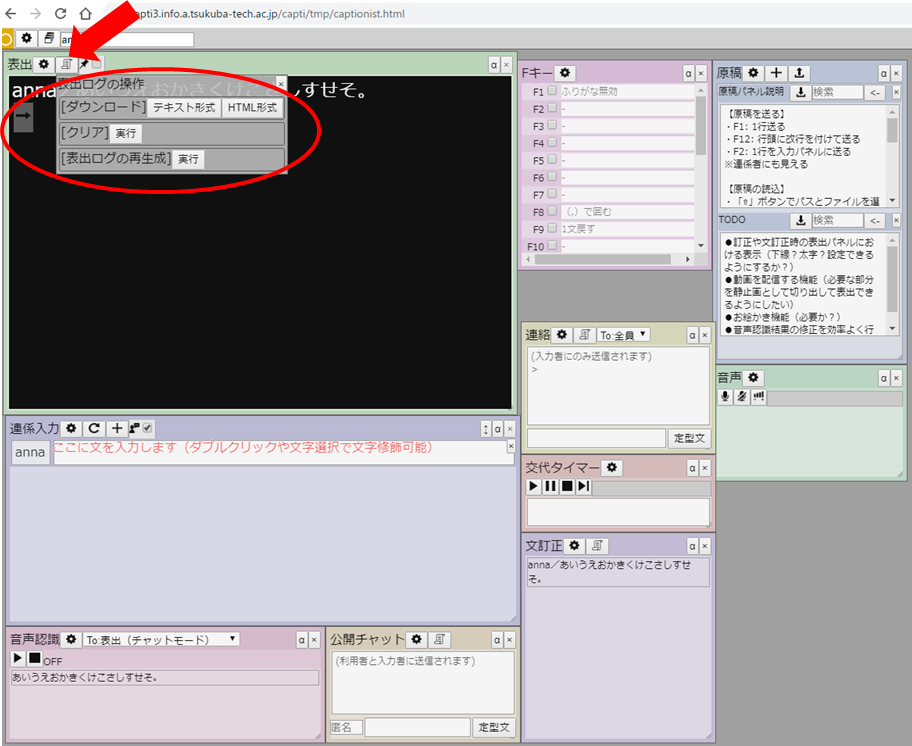
Task: Tick the F3 row checkbox
Action: pyautogui.click(x=552, y=125)
